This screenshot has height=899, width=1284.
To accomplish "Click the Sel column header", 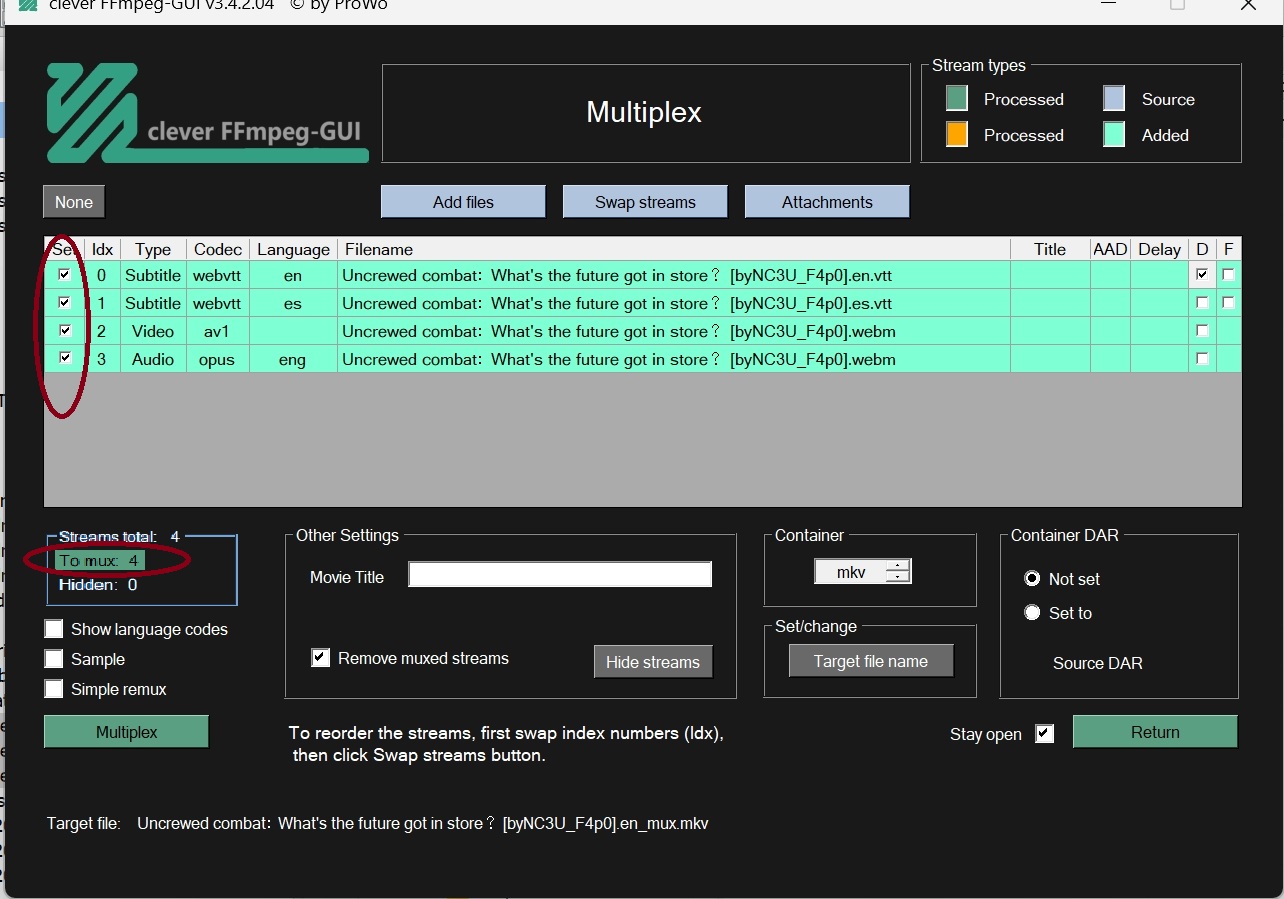I will pyautogui.click(x=64, y=249).
